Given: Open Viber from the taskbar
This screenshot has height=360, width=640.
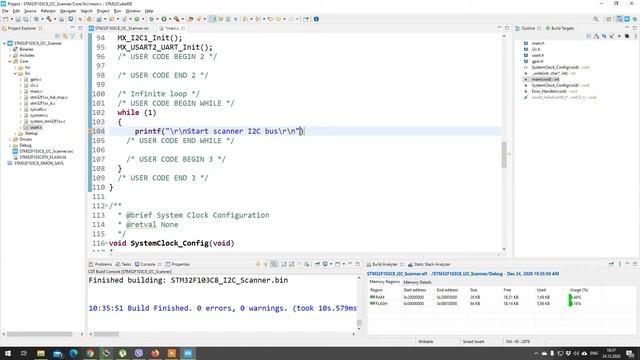Looking at the screenshot, I should 139,353.
